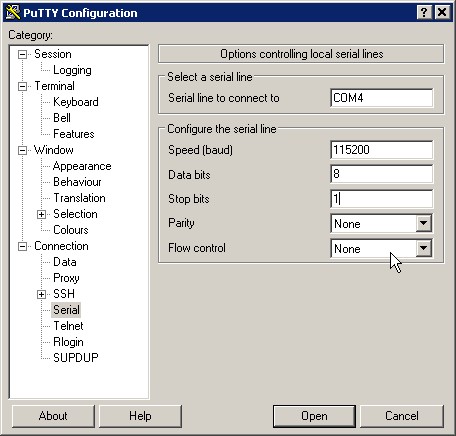Viewport: 456px width, 436px height.
Task: Click the Speed (baud) field showing 115200
Action: pyautogui.click(x=381, y=150)
